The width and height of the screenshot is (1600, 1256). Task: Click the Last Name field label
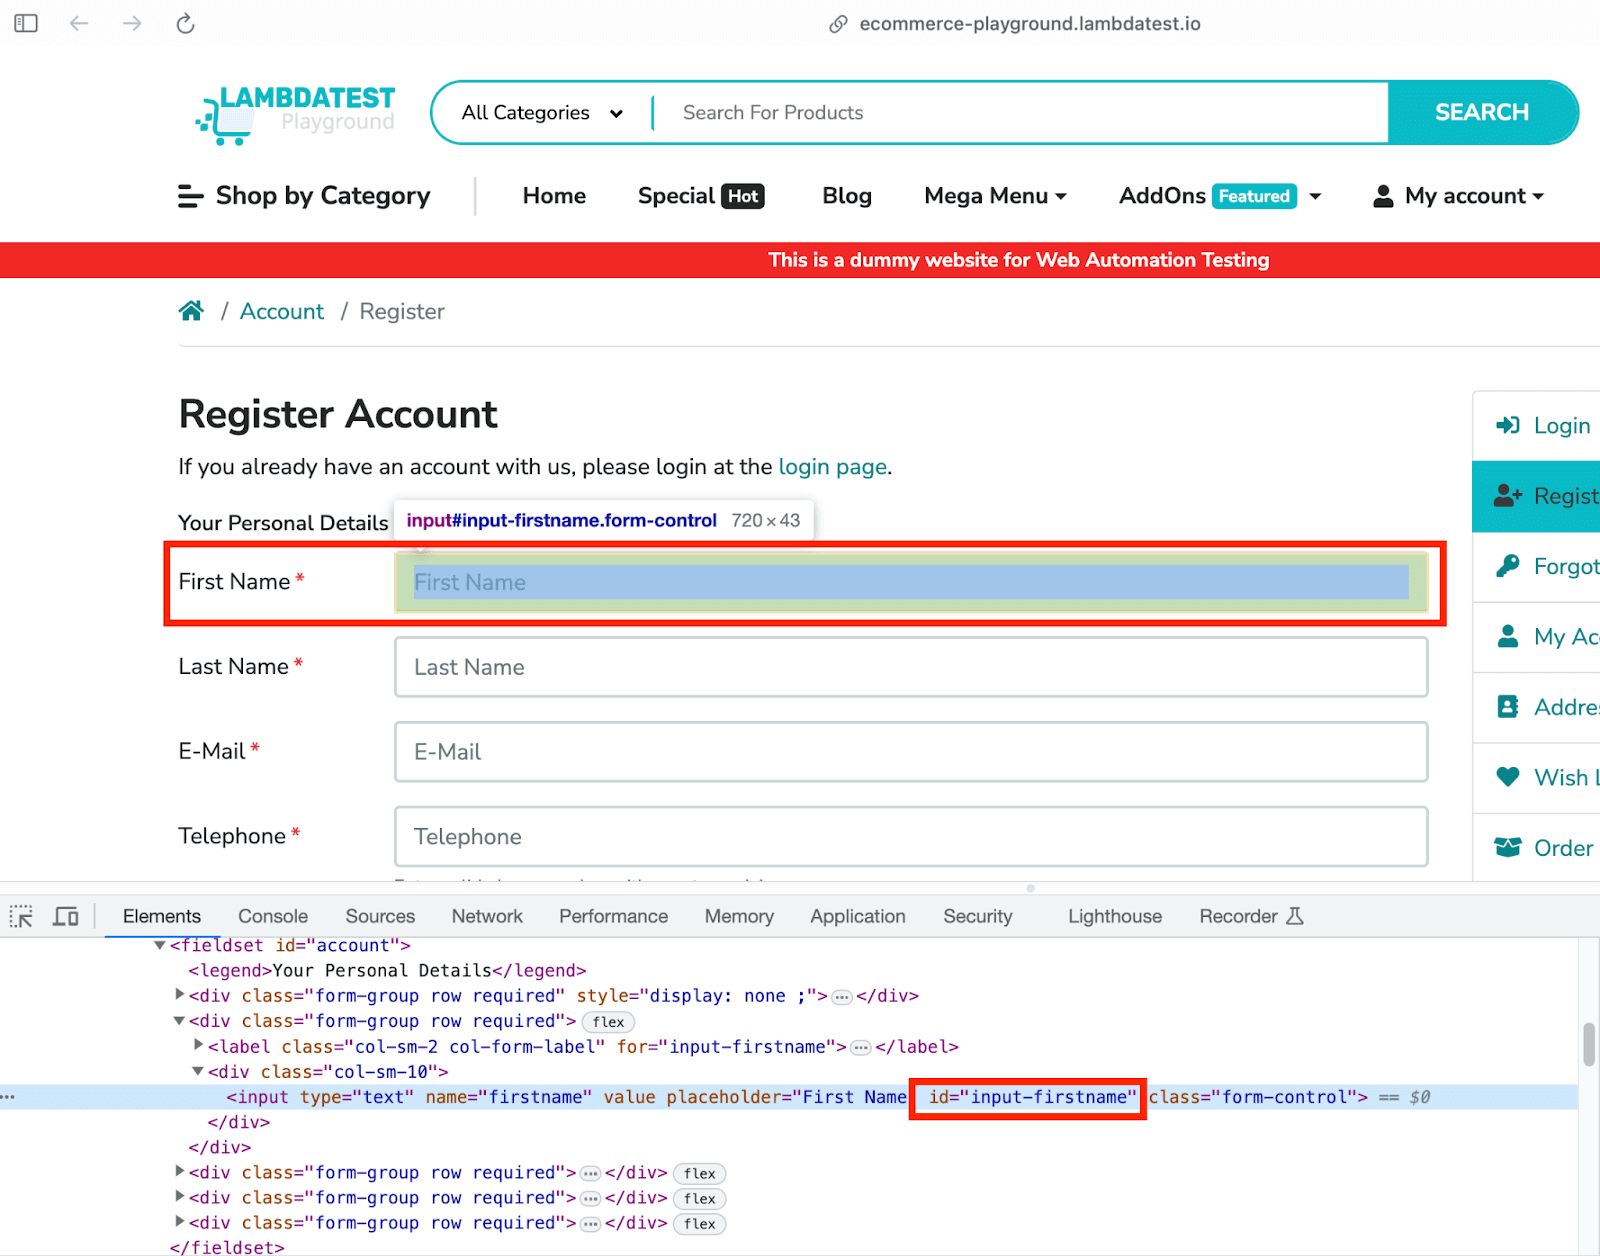tap(233, 666)
